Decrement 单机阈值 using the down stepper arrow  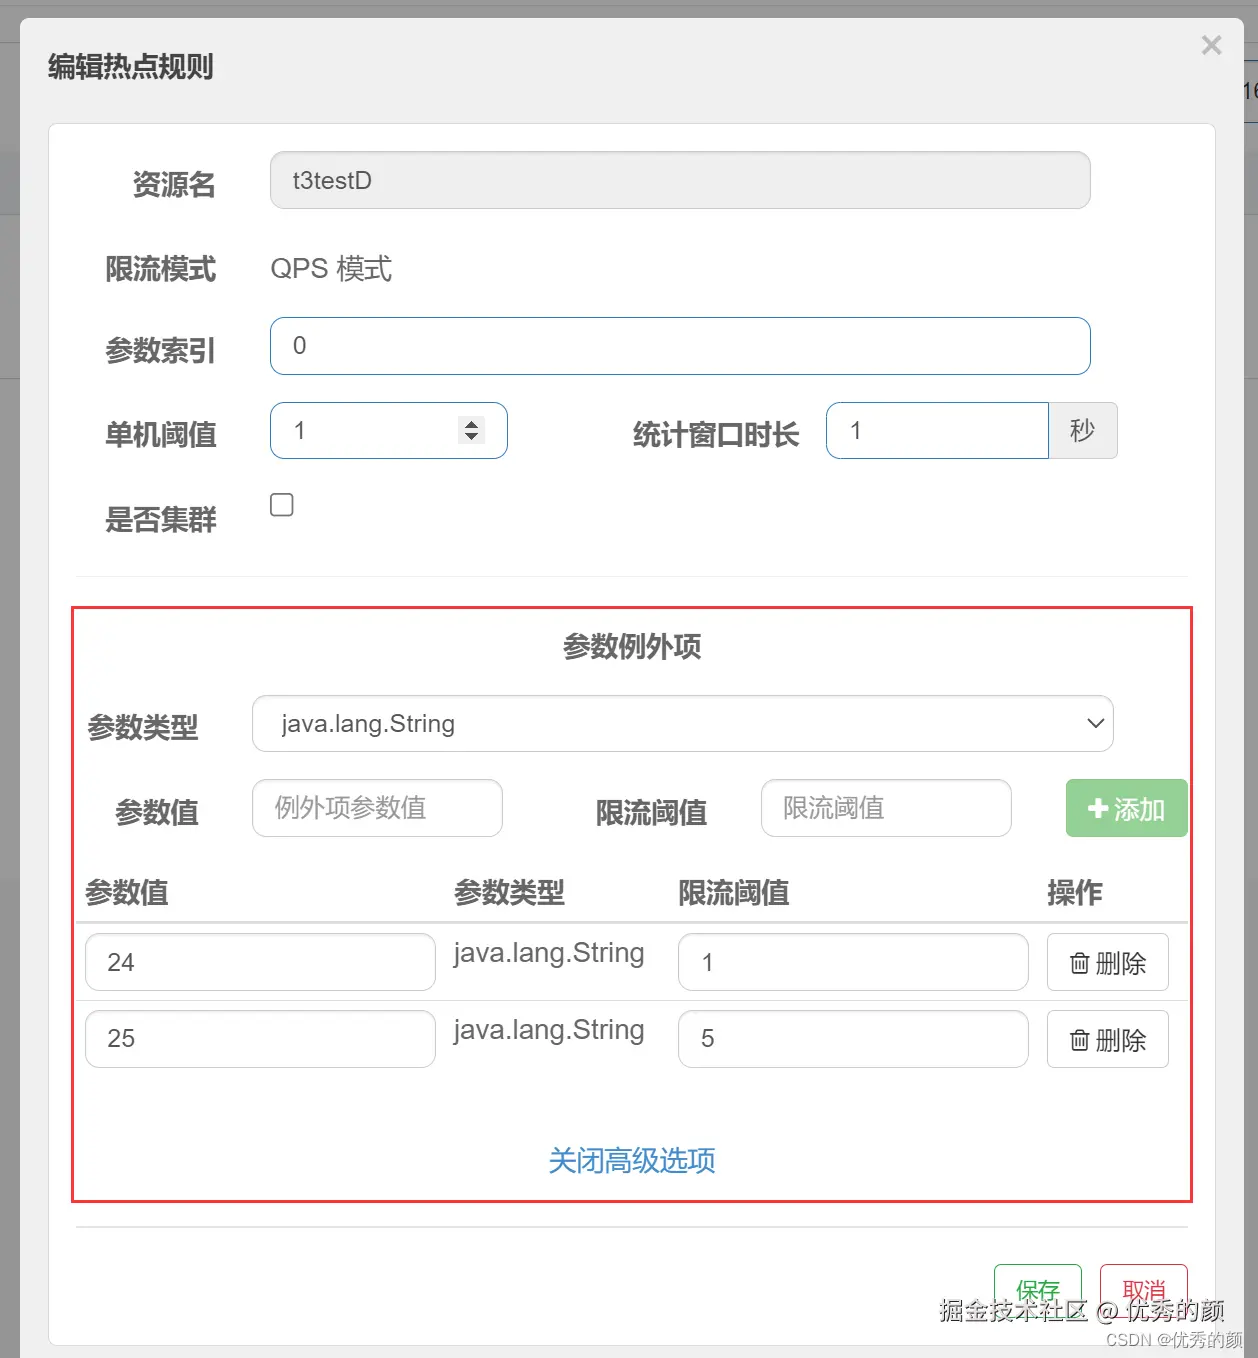click(x=470, y=437)
